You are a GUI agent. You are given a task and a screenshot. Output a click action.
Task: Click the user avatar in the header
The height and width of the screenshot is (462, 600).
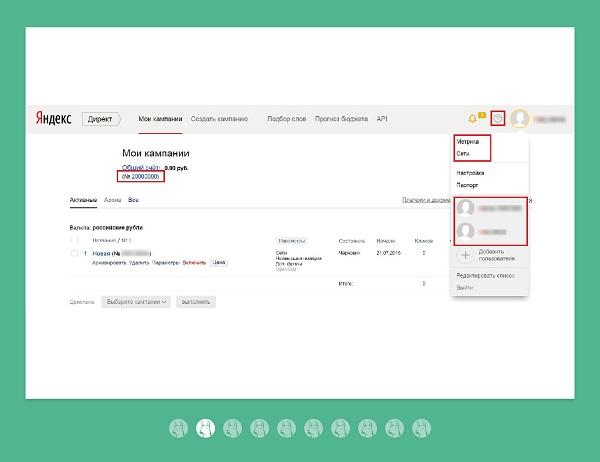point(520,119)
